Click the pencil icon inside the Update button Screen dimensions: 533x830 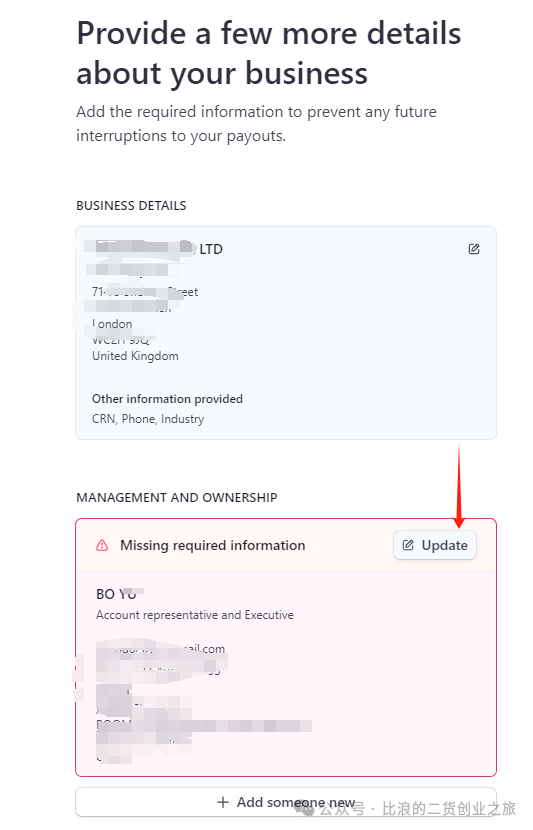pyautogui.click(x=408, y=545)
